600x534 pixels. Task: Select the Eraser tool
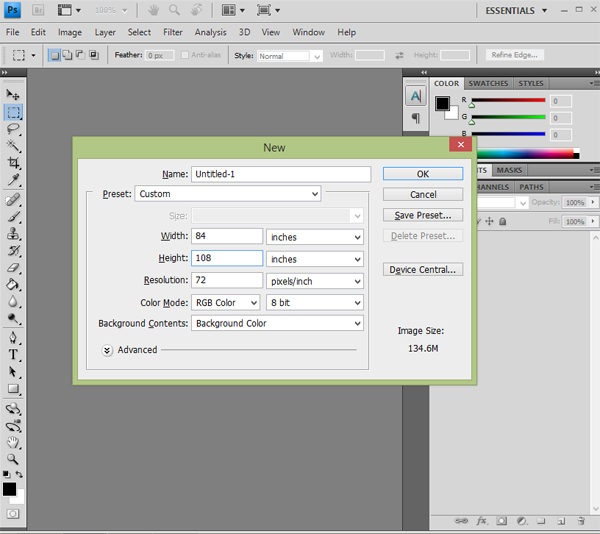pyautogui.click(x=13, y=267)
